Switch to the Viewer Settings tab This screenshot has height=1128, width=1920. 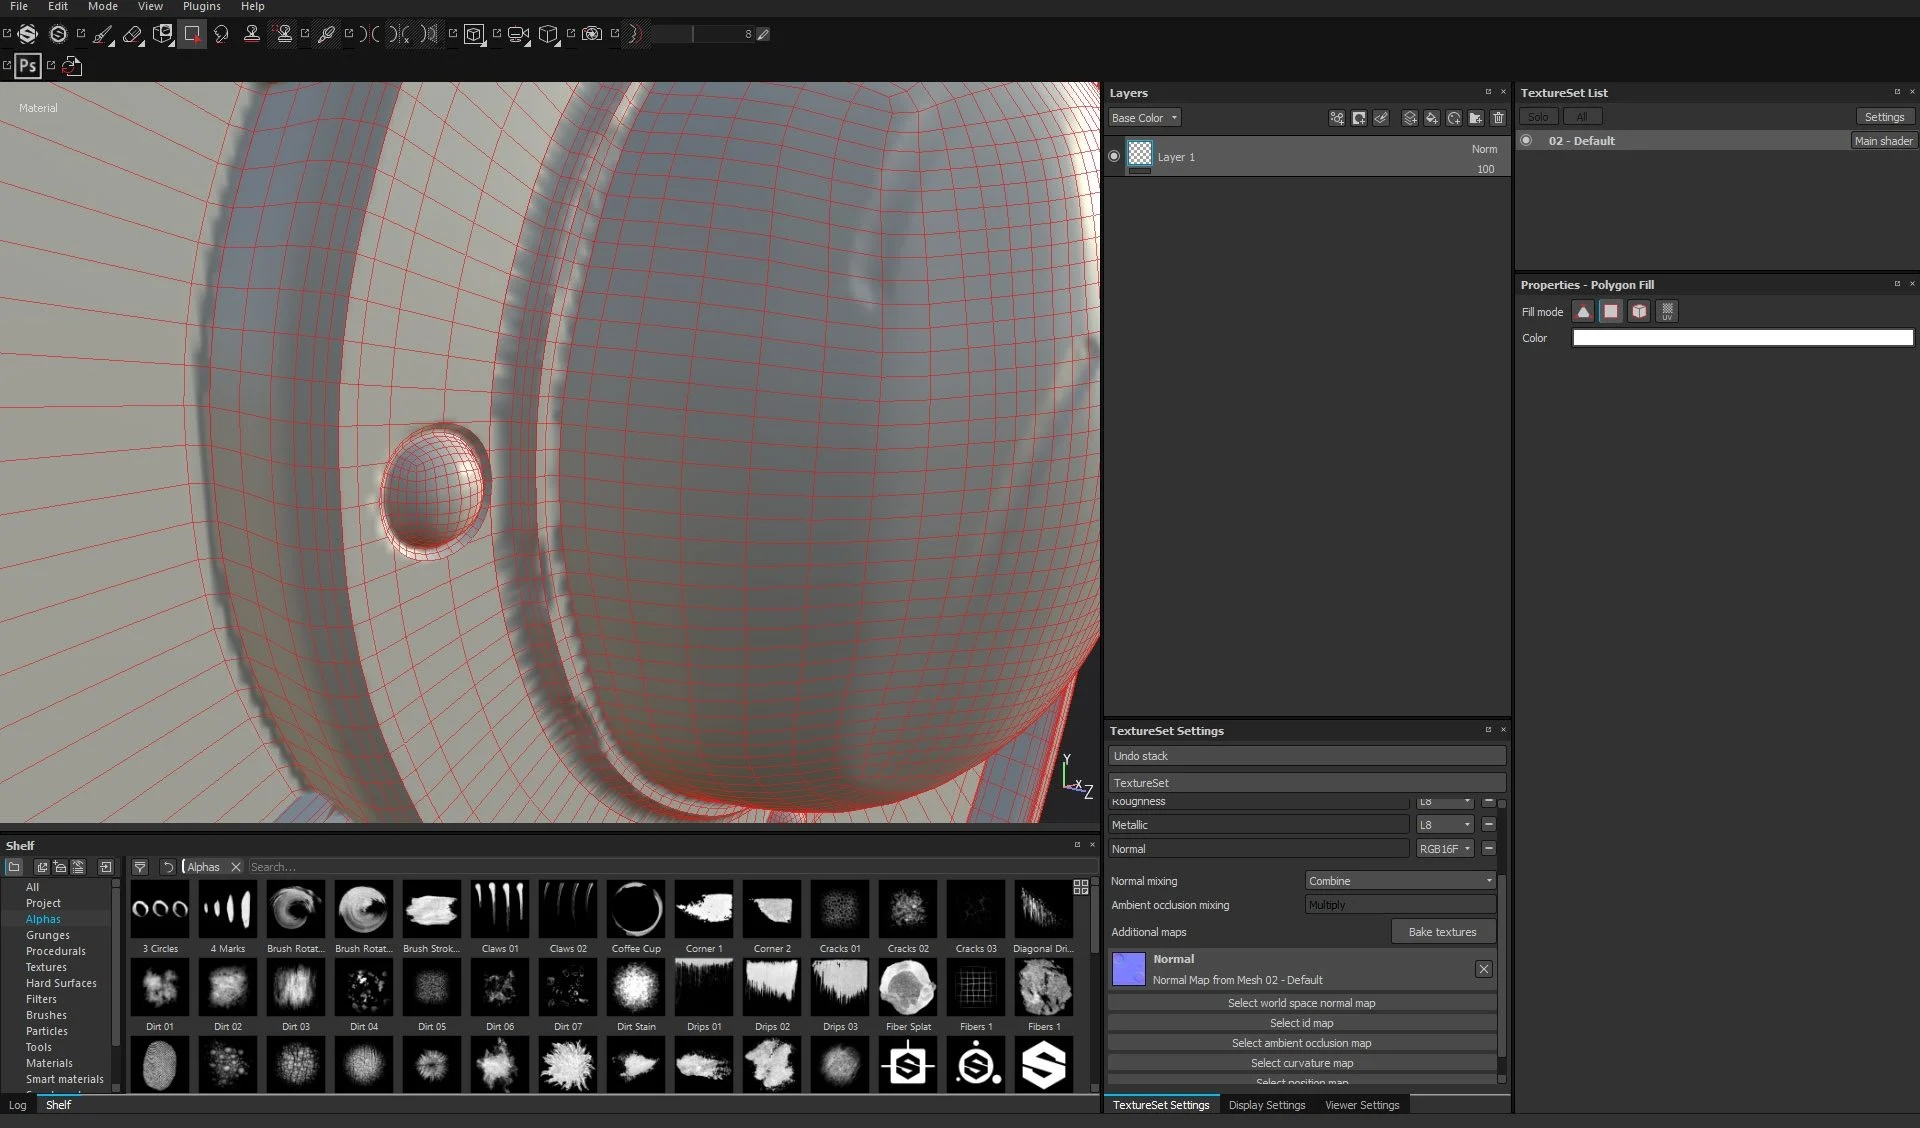1362,1105
